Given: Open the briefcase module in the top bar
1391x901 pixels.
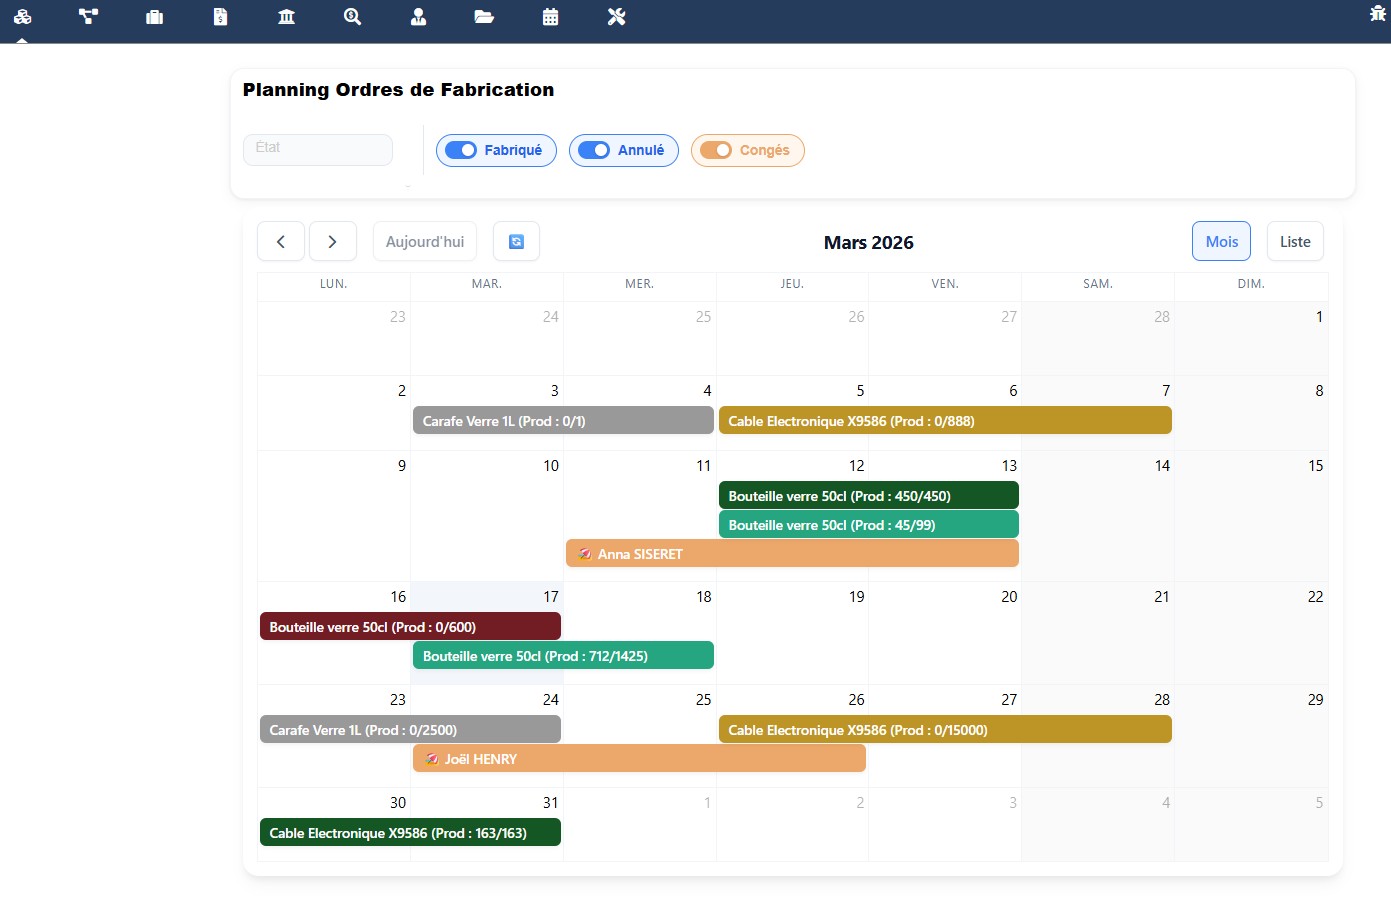Looking at the screenshot, I should (x=154, y=17).
